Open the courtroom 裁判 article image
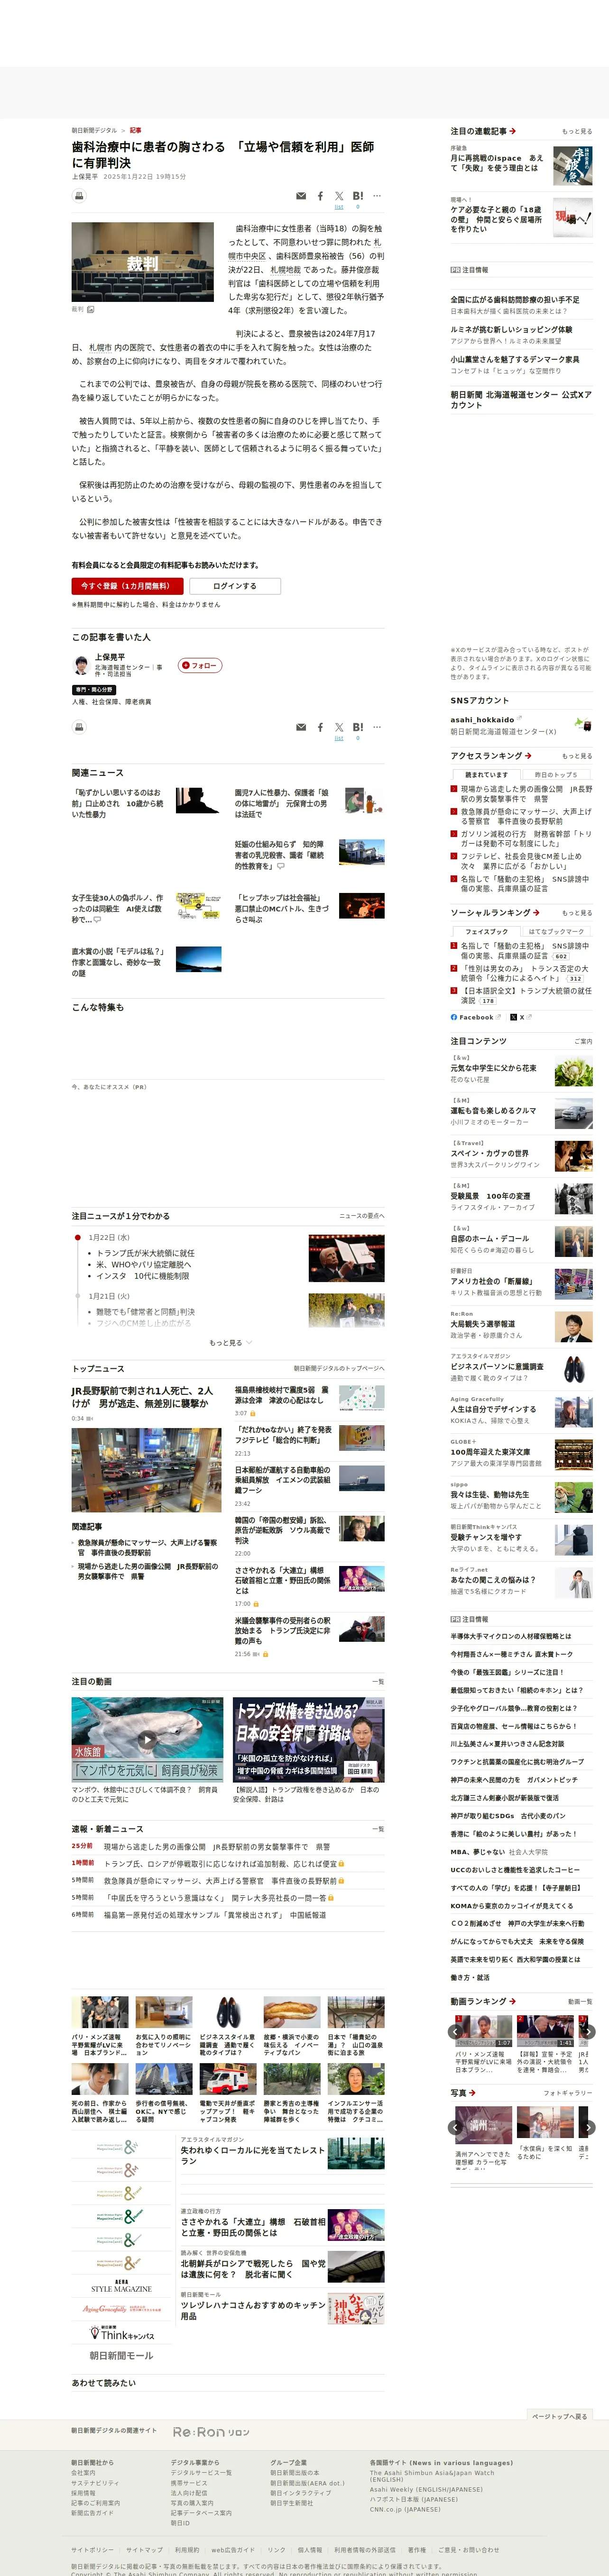Viewport: 609px width, 2576px height. coord(142,262)
